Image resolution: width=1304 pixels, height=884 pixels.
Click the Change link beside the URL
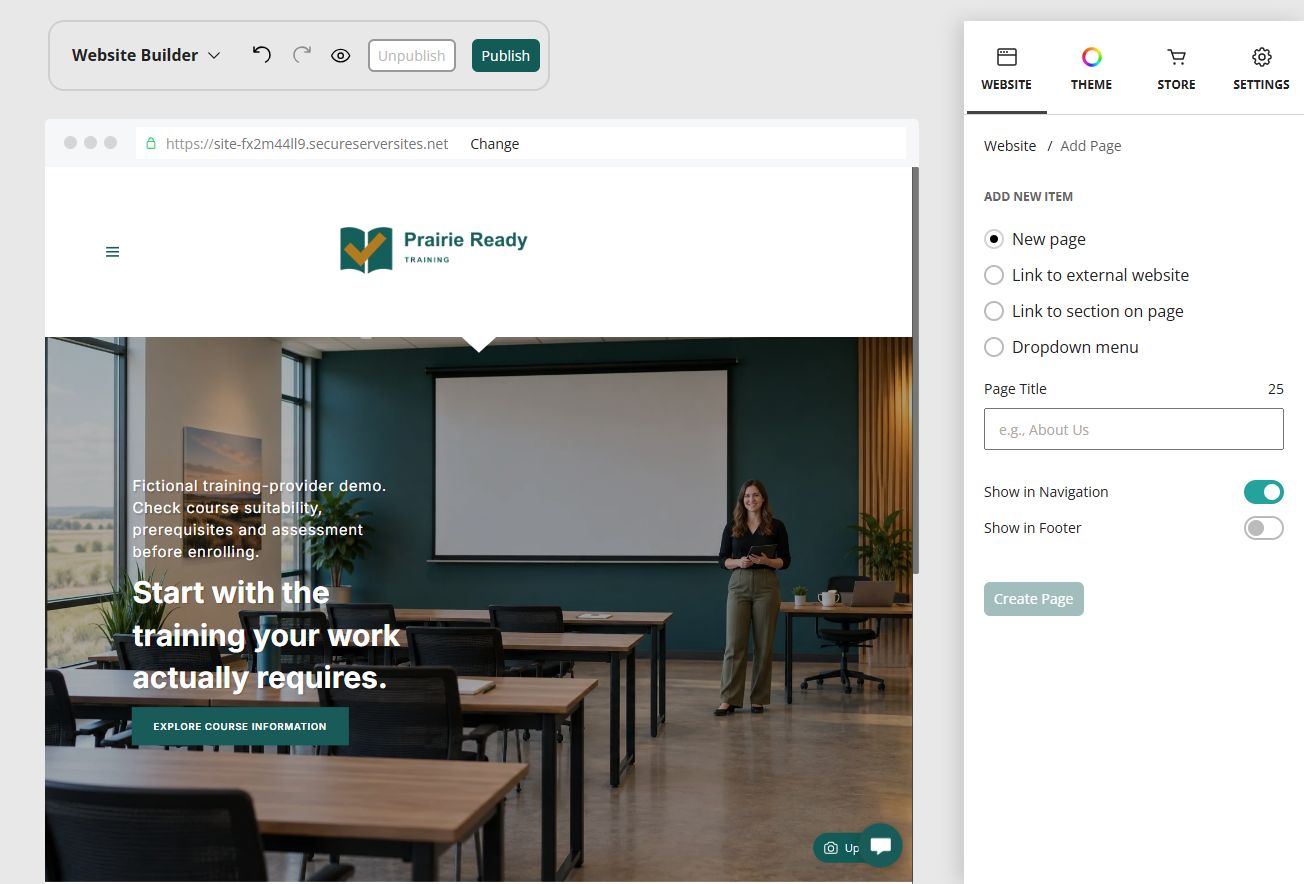tap(495, 144)
